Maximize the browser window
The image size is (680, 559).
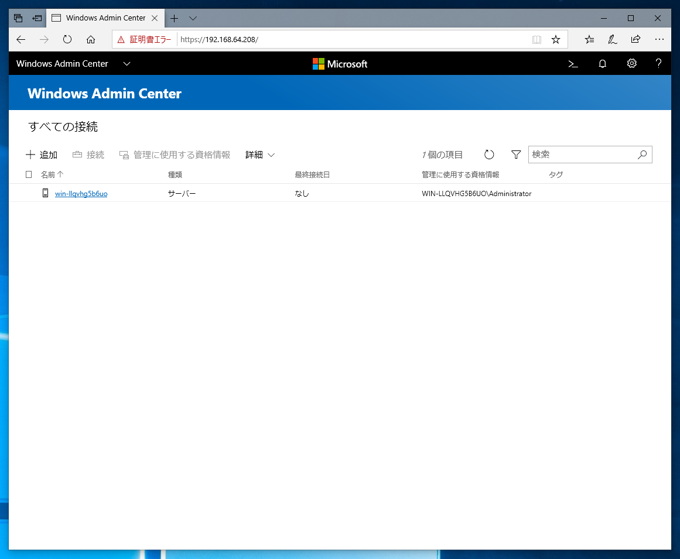(631, 18)
